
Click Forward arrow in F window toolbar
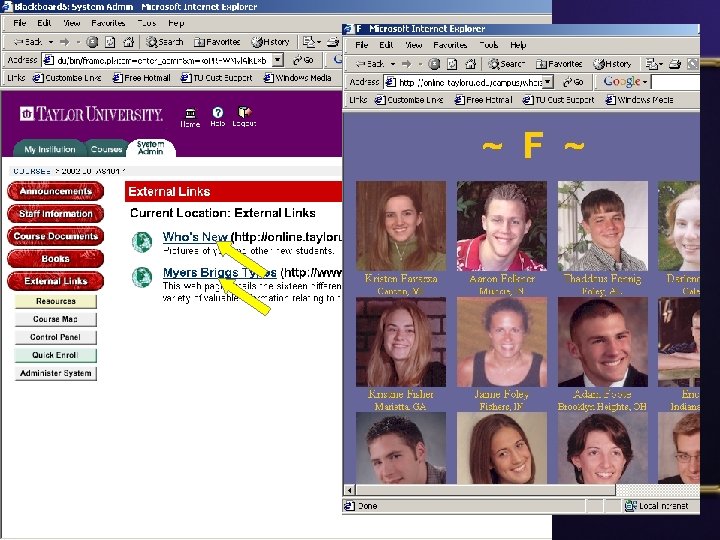tap(406, 64)
